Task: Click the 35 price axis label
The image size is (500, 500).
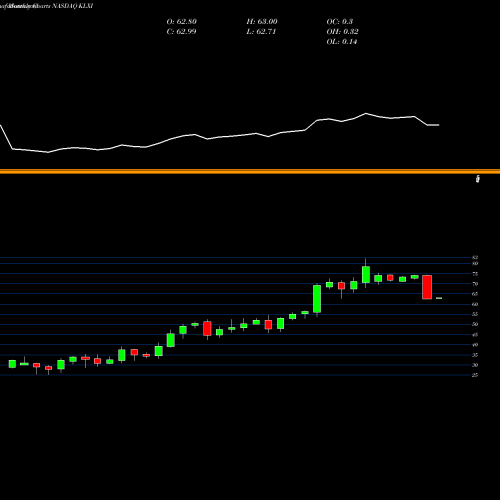Action: [x=475, y=355]
